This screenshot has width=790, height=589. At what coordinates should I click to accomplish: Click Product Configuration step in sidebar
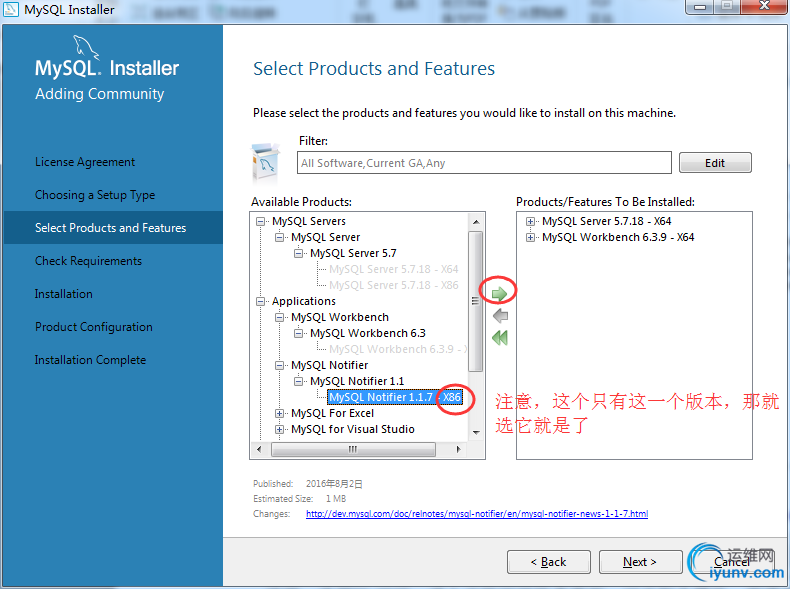[94, 327]
